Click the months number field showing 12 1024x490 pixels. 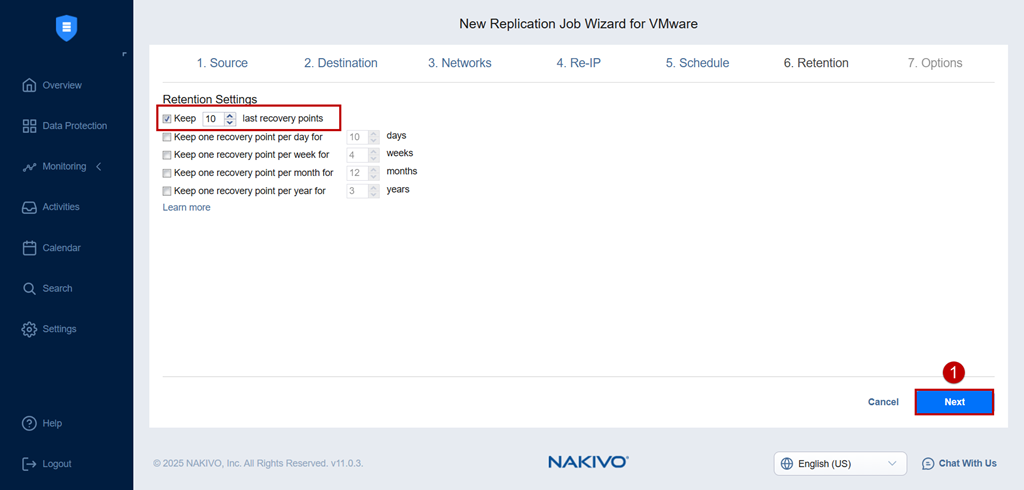(358, 173)
